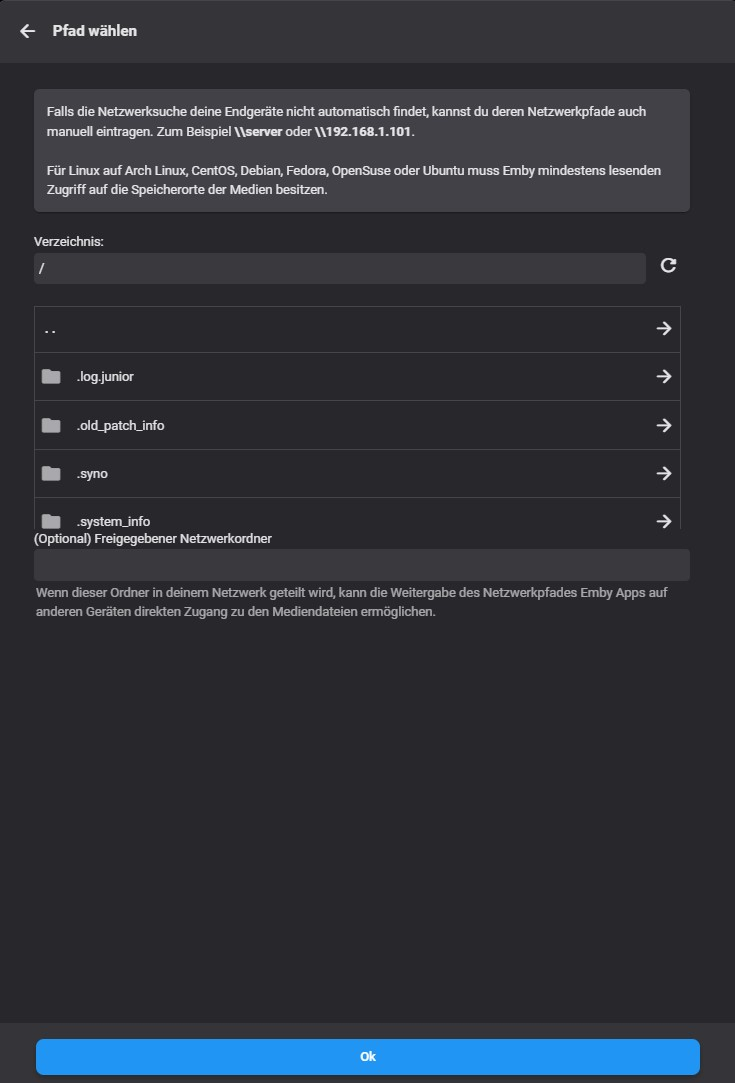Click the folder icon for .old_patch_info
735x1083 pixels.
point(51,425)
